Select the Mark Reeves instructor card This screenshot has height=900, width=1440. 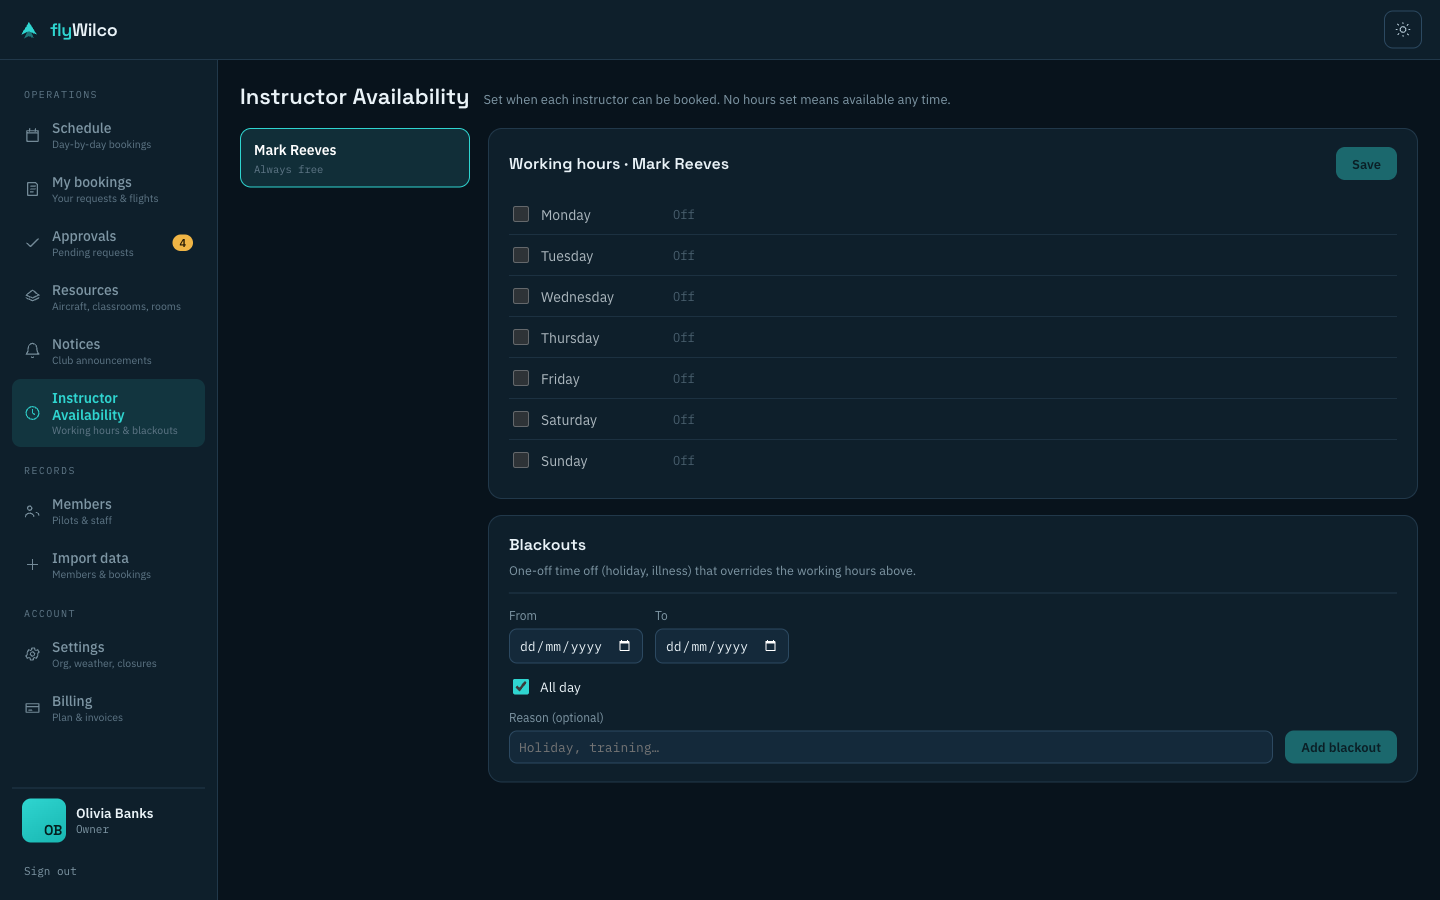355,158
